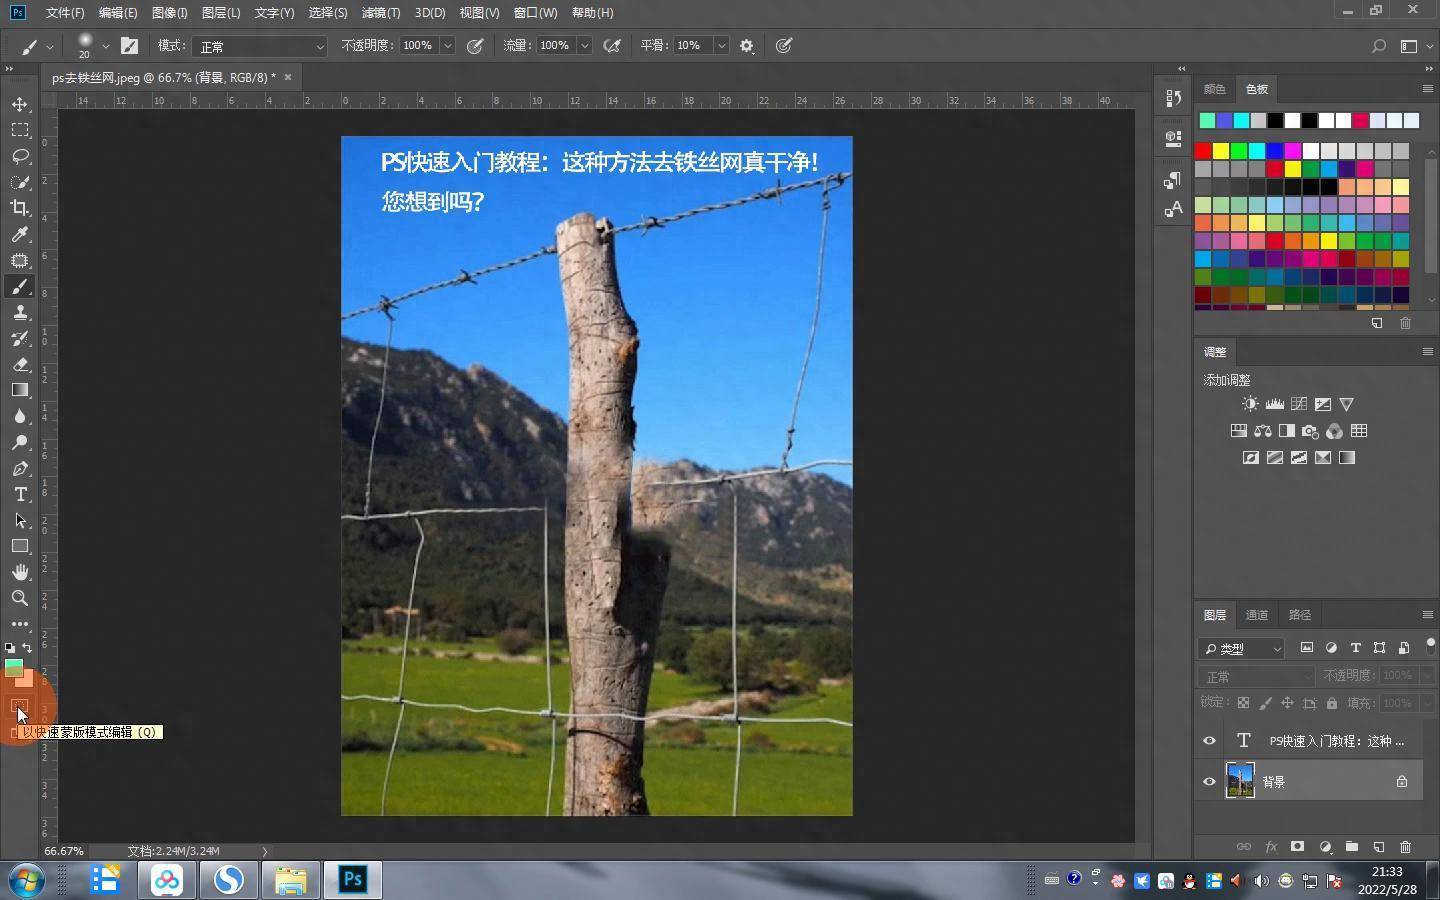Select the Eyedropper tool
Image resolution: width=1440 pixels, height=900 pixels.
pyautogui.click(x=20, y=234)
